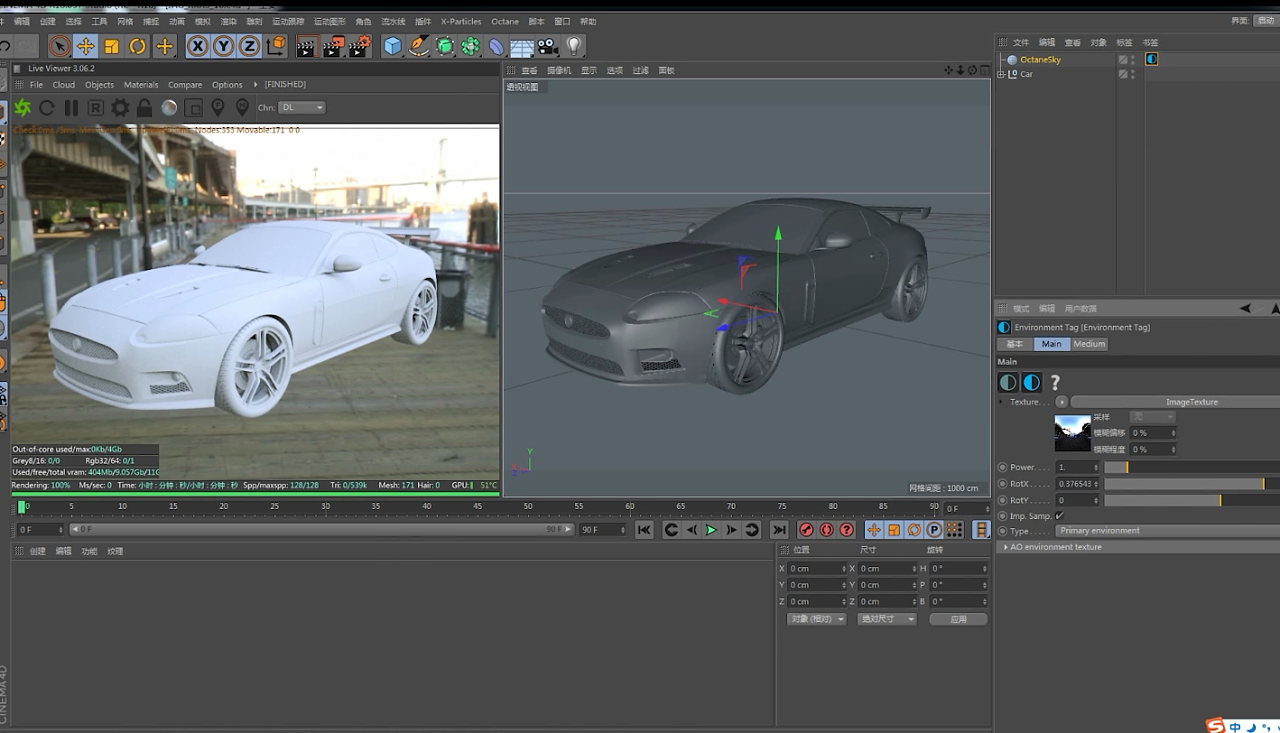The width and height of the screenshot is (1280, 733).
Task: Toggle visibility dots for OctaneSky object
Action: tap(1133, 60)
